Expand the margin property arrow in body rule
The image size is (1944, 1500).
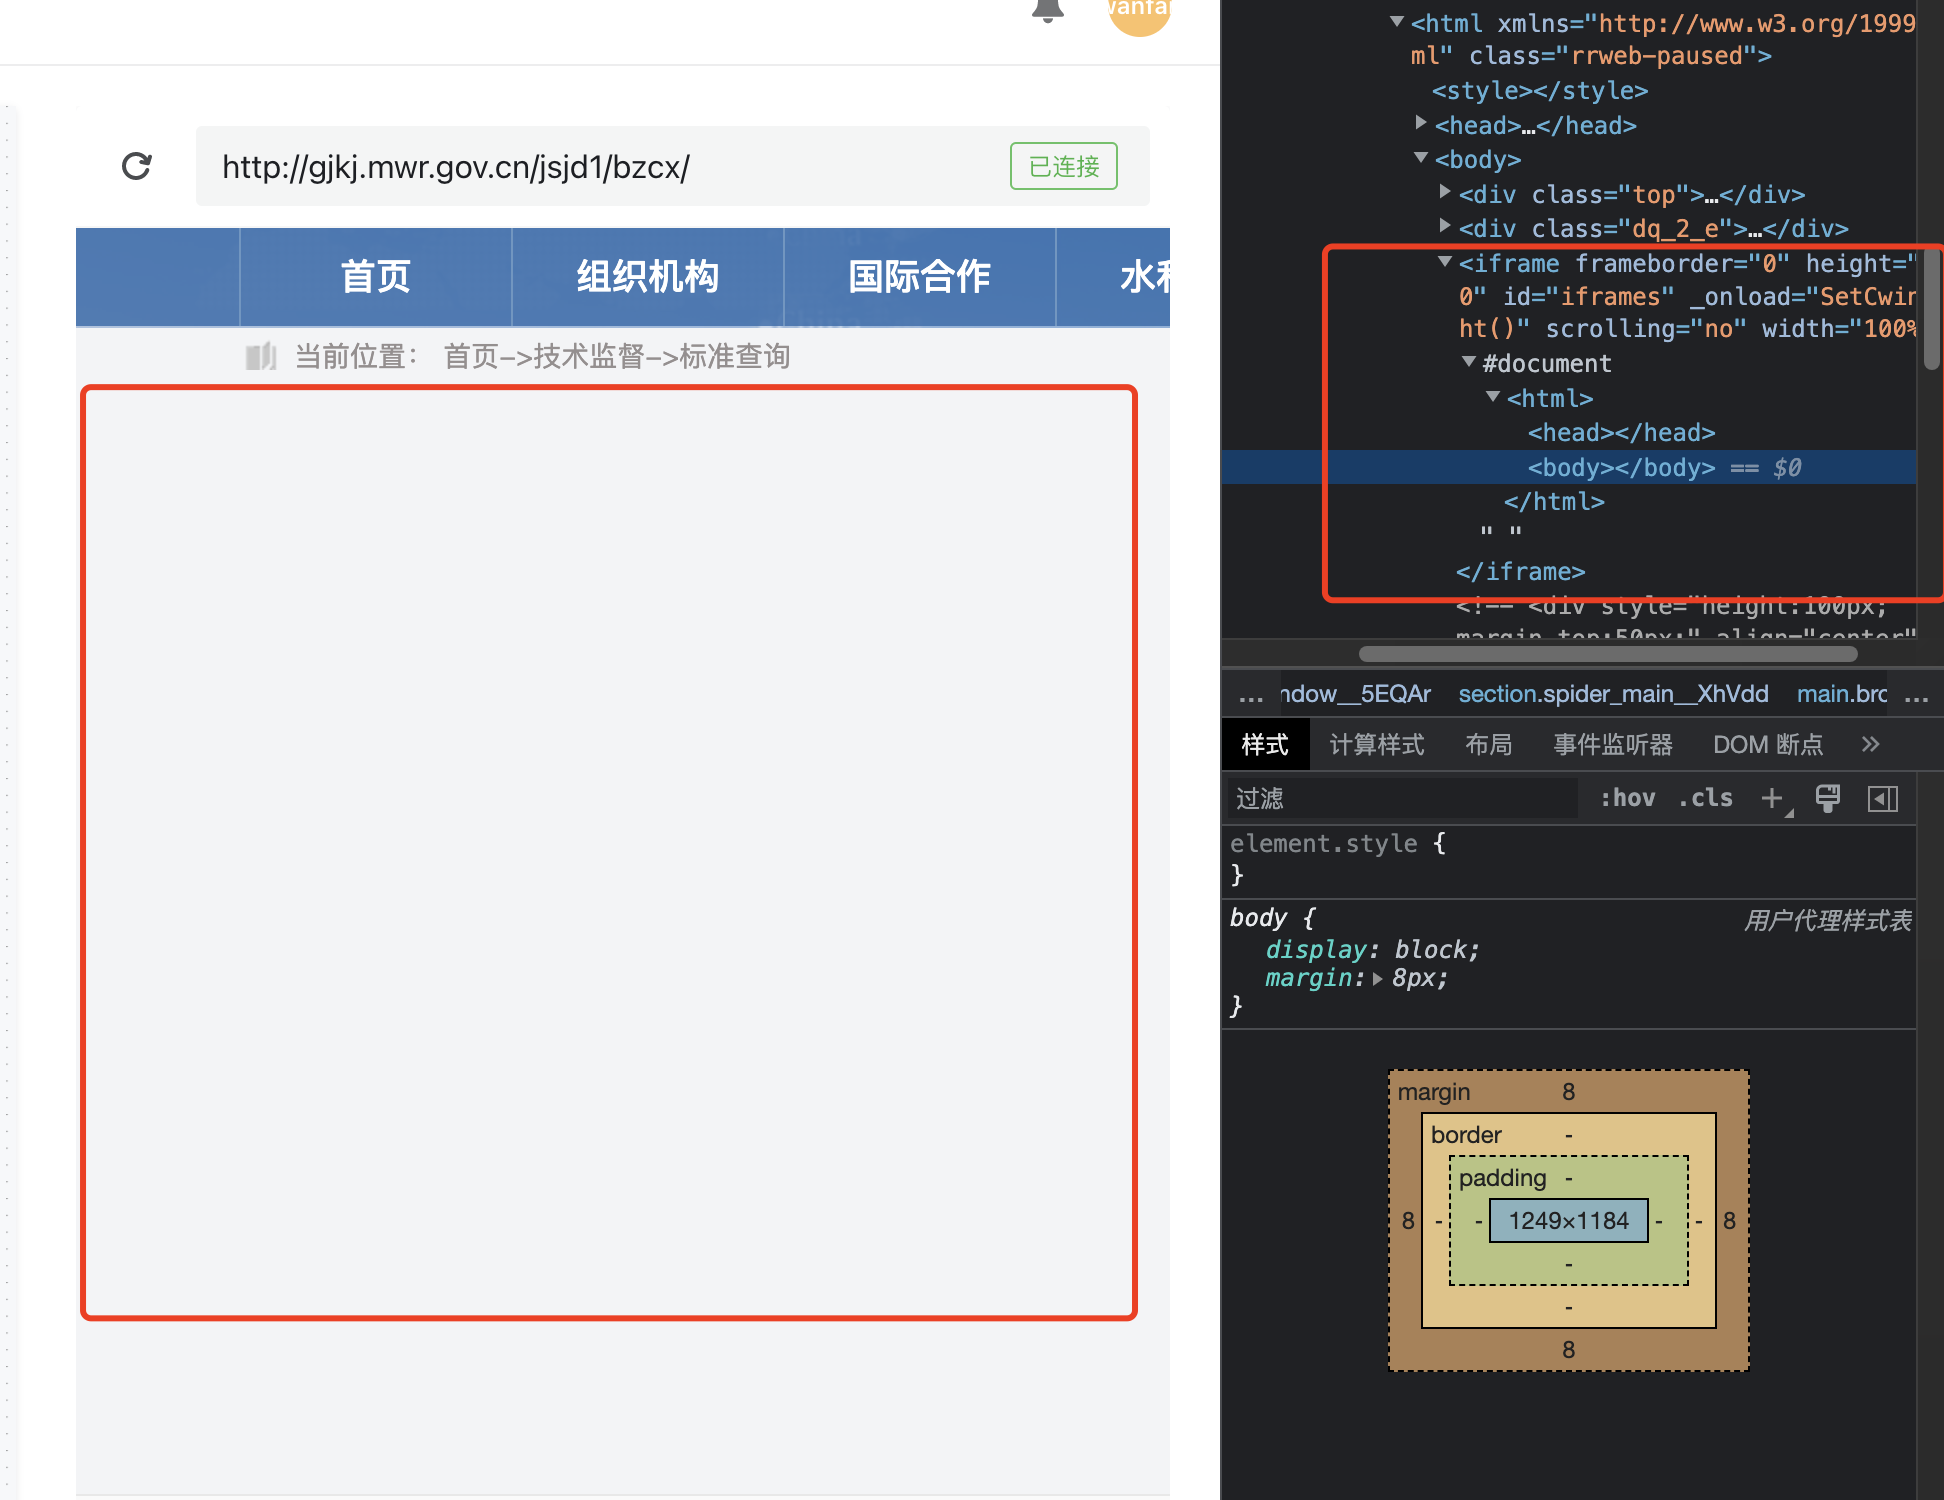tap(1378, 979)
